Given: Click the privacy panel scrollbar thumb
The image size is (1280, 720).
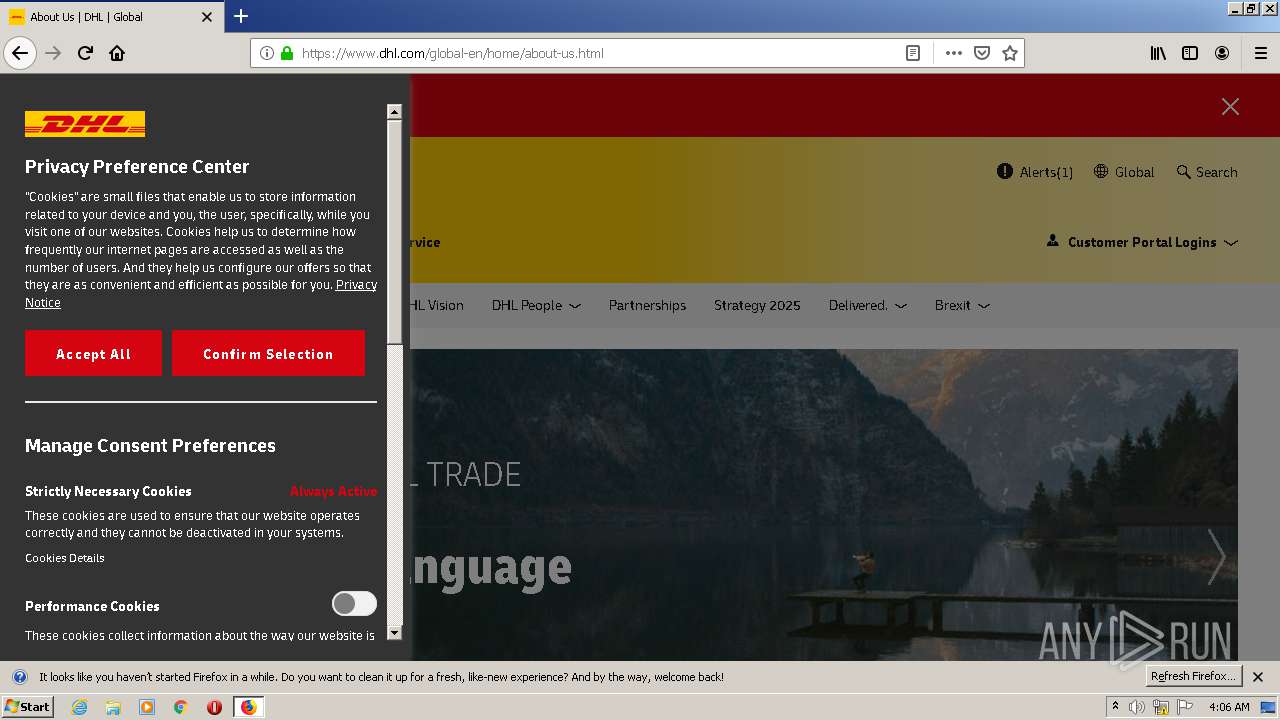Looking at the screenshot, I should pos(394,232).
